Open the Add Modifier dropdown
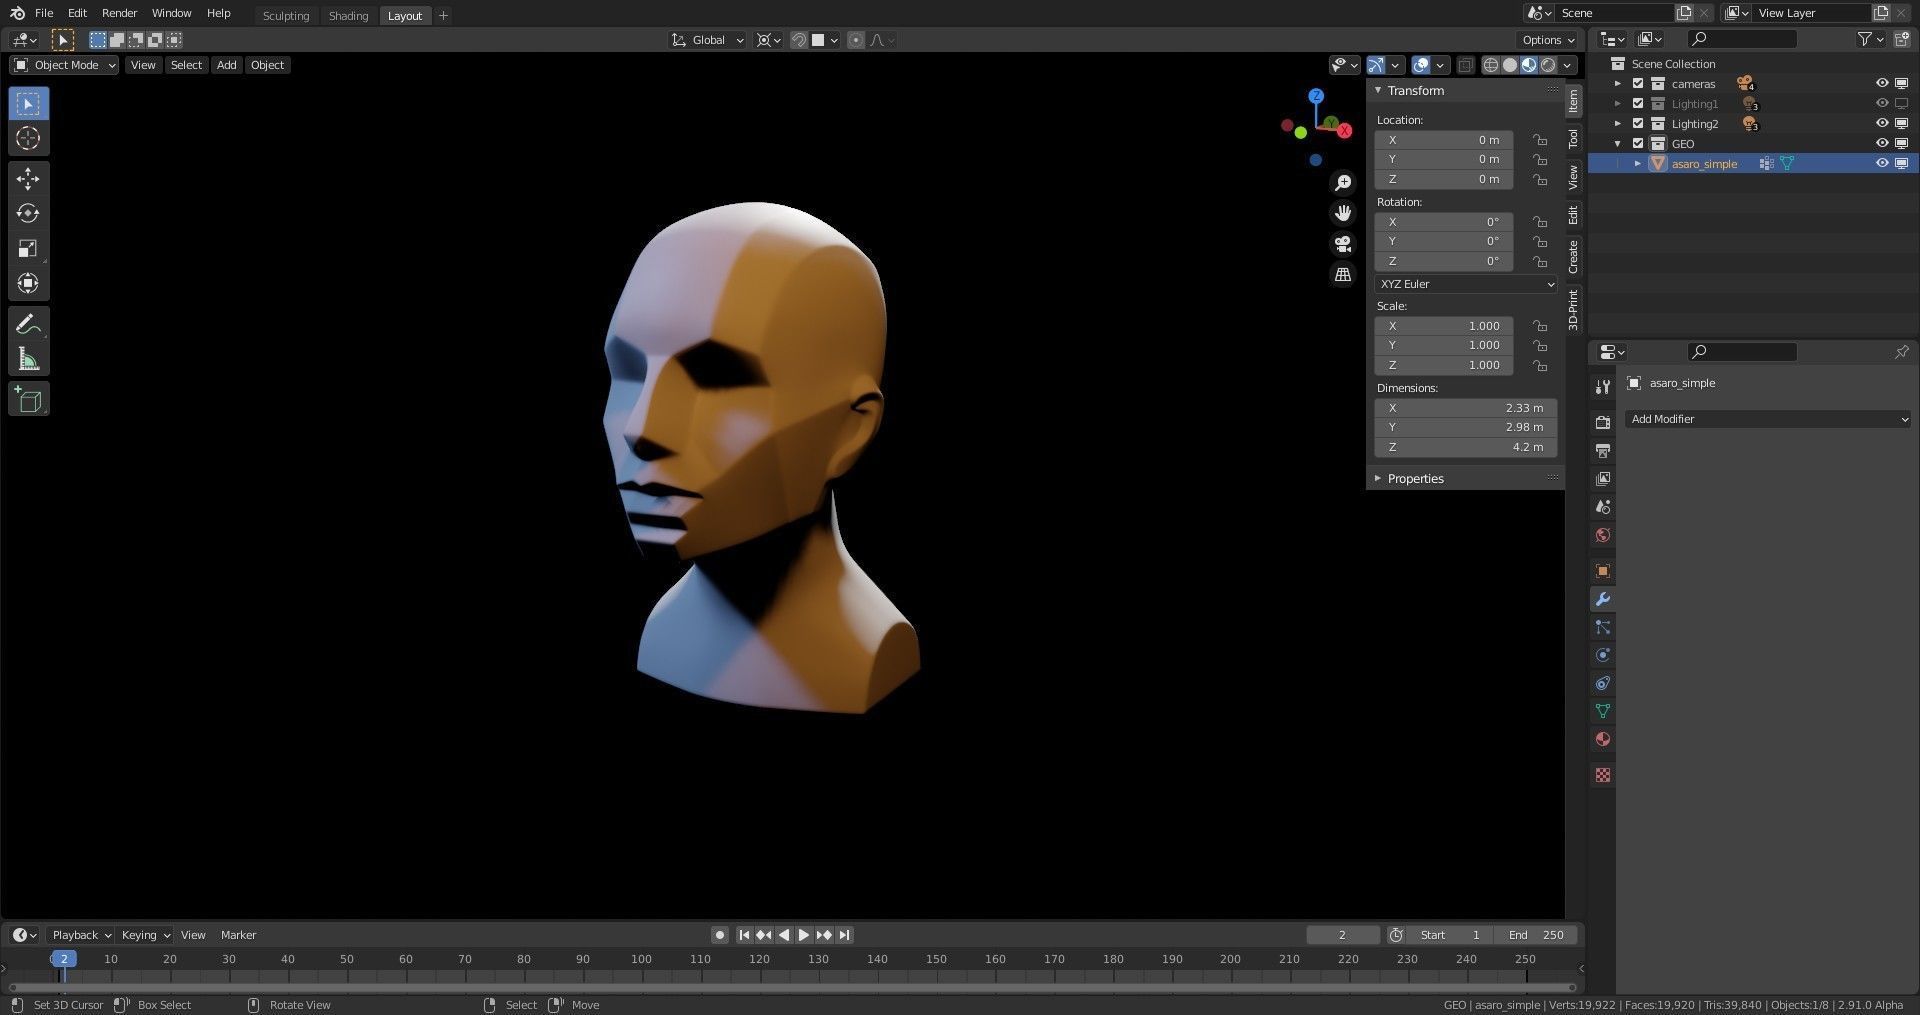 (x=1767, y=419)
